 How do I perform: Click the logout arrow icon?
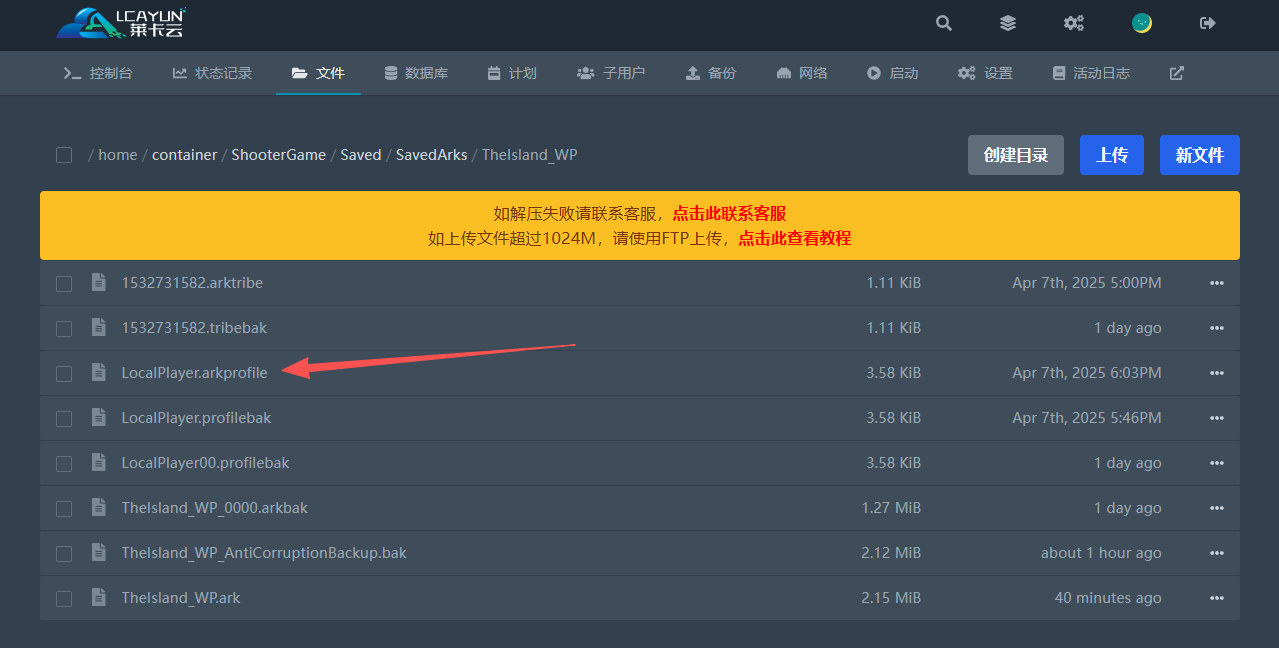point(1208,23)
